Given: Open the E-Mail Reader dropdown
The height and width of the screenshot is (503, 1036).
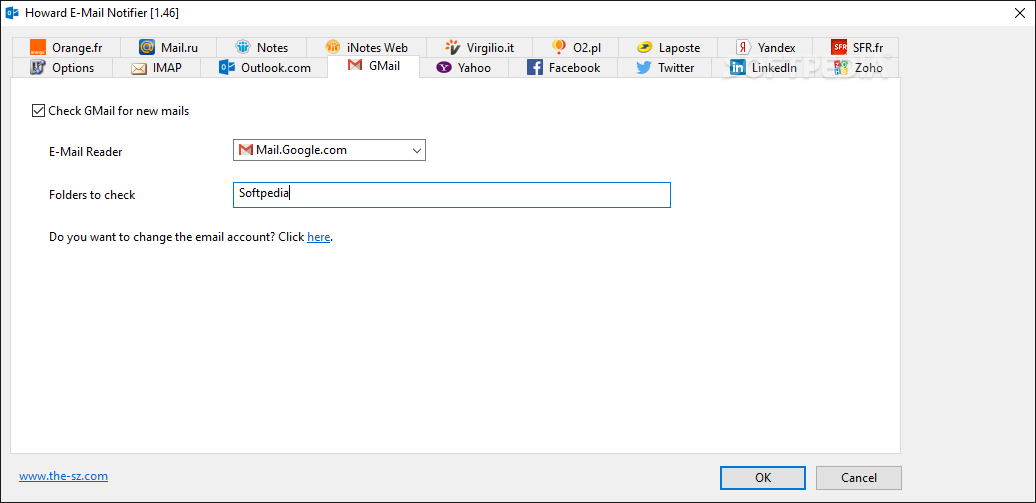Looking at the screenshot, I should click(x=329, y=150).
